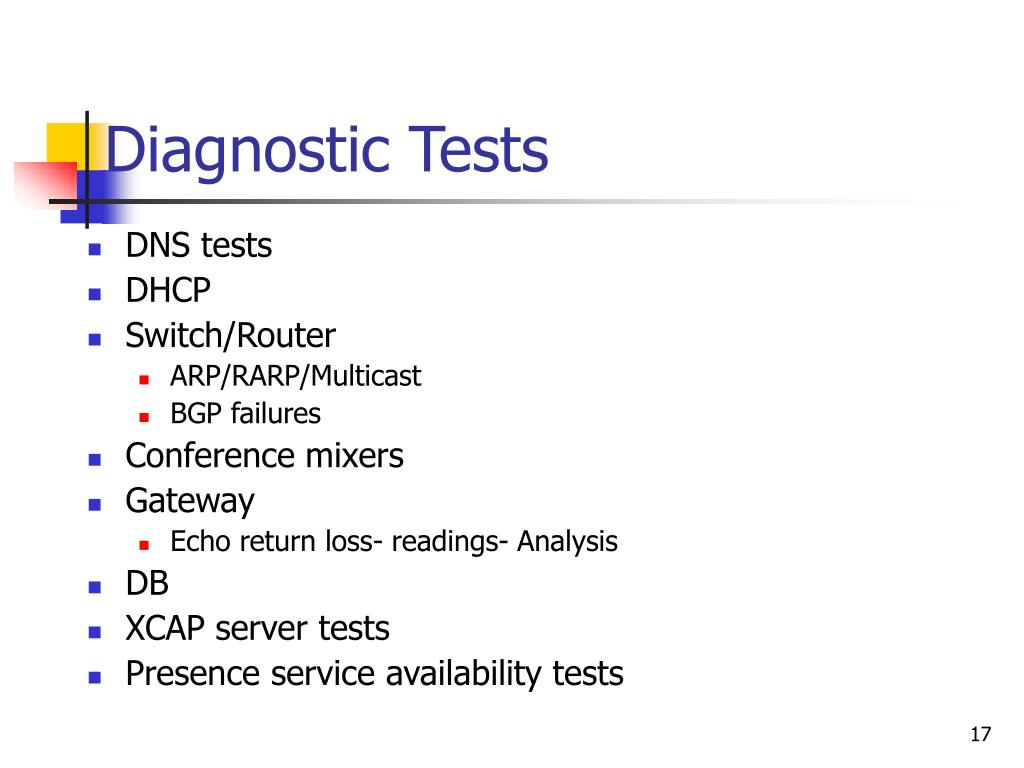Click the Diagnostic Tests slide title

pos(327,152)
